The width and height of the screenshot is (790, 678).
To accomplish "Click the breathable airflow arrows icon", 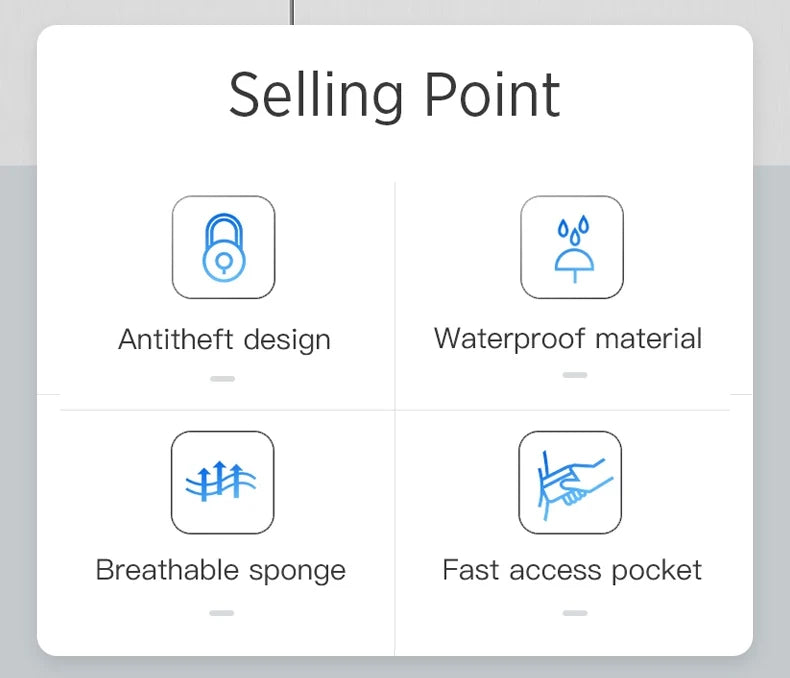I will click(x=223, y=482).
